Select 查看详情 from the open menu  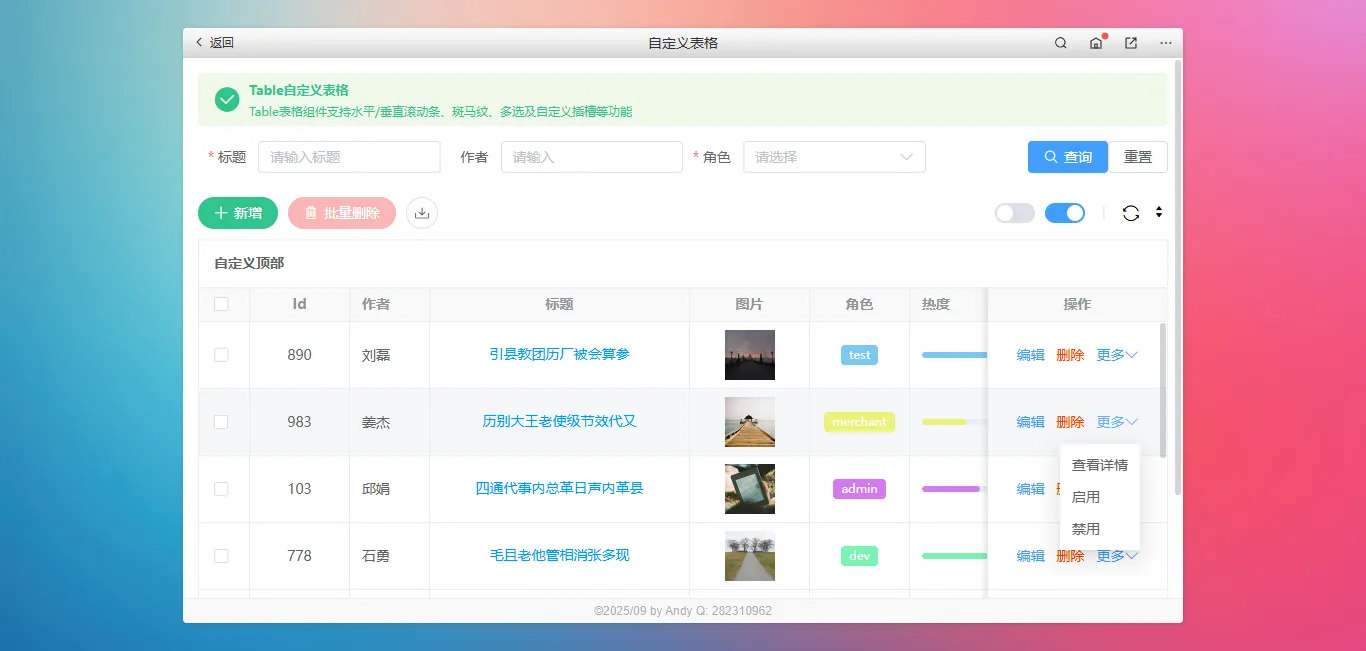pos(1099,464)
